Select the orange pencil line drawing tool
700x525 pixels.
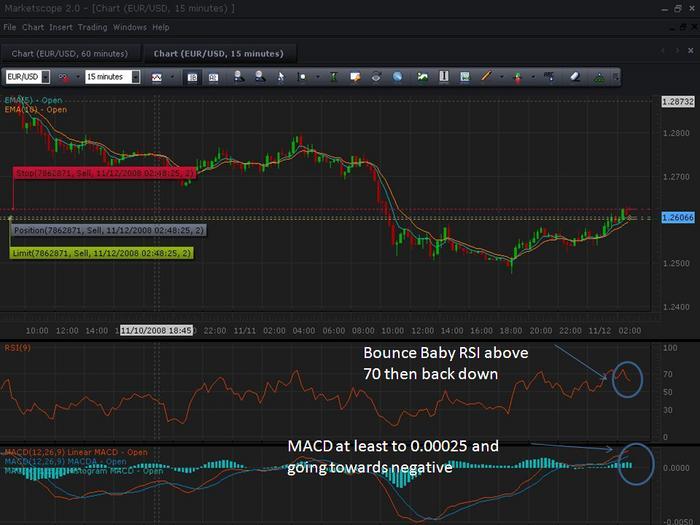click(486, 76)
